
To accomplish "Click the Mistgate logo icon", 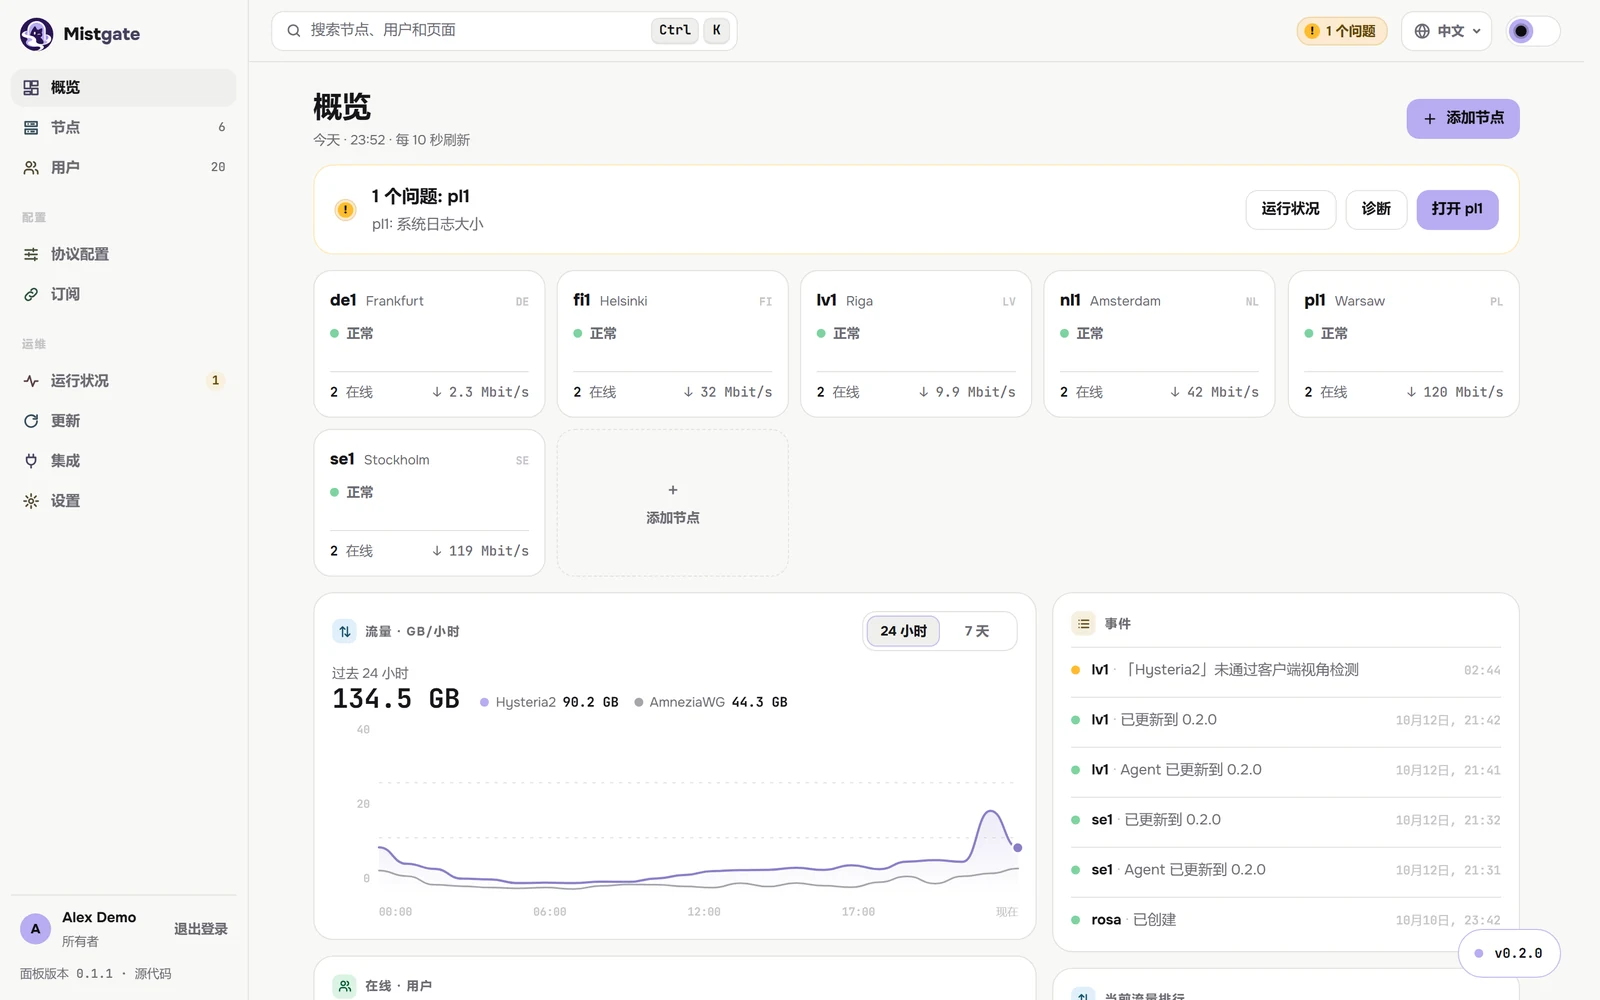I will coord(37,34).
